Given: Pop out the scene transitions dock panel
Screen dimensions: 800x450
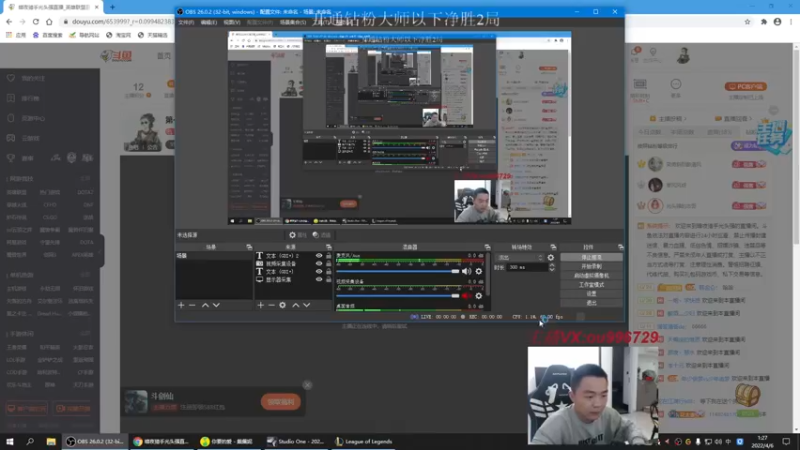Looking at the screenshot, I should pos(553,247).
